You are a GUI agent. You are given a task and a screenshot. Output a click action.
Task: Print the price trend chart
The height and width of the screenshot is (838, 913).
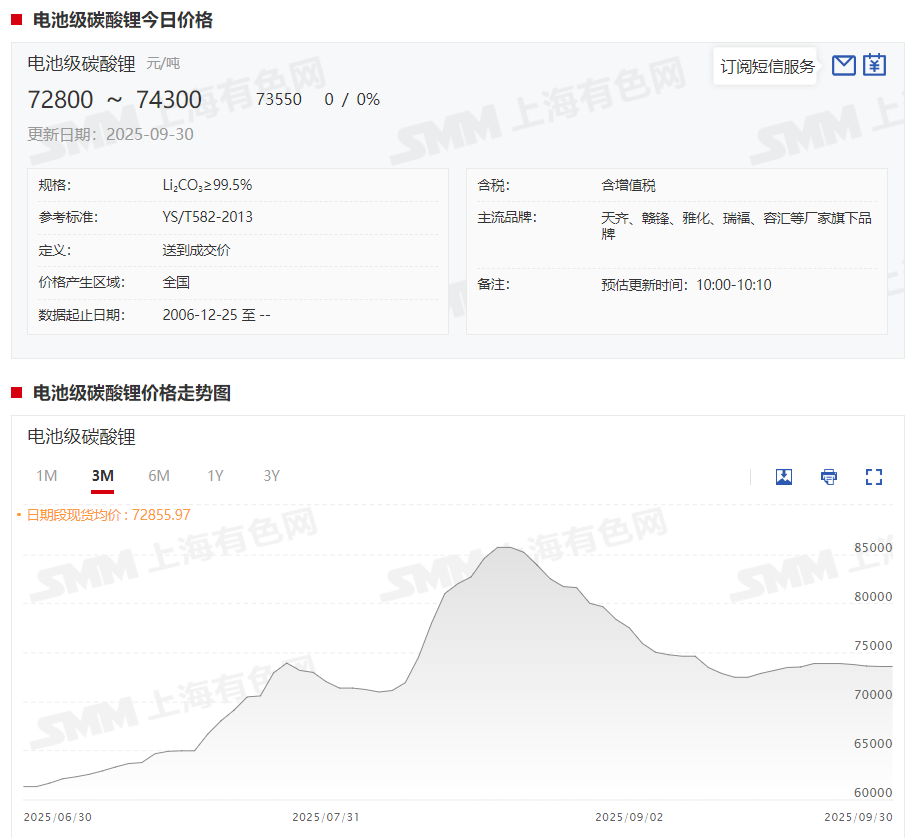pyautogui.click(x=829, y=477)
